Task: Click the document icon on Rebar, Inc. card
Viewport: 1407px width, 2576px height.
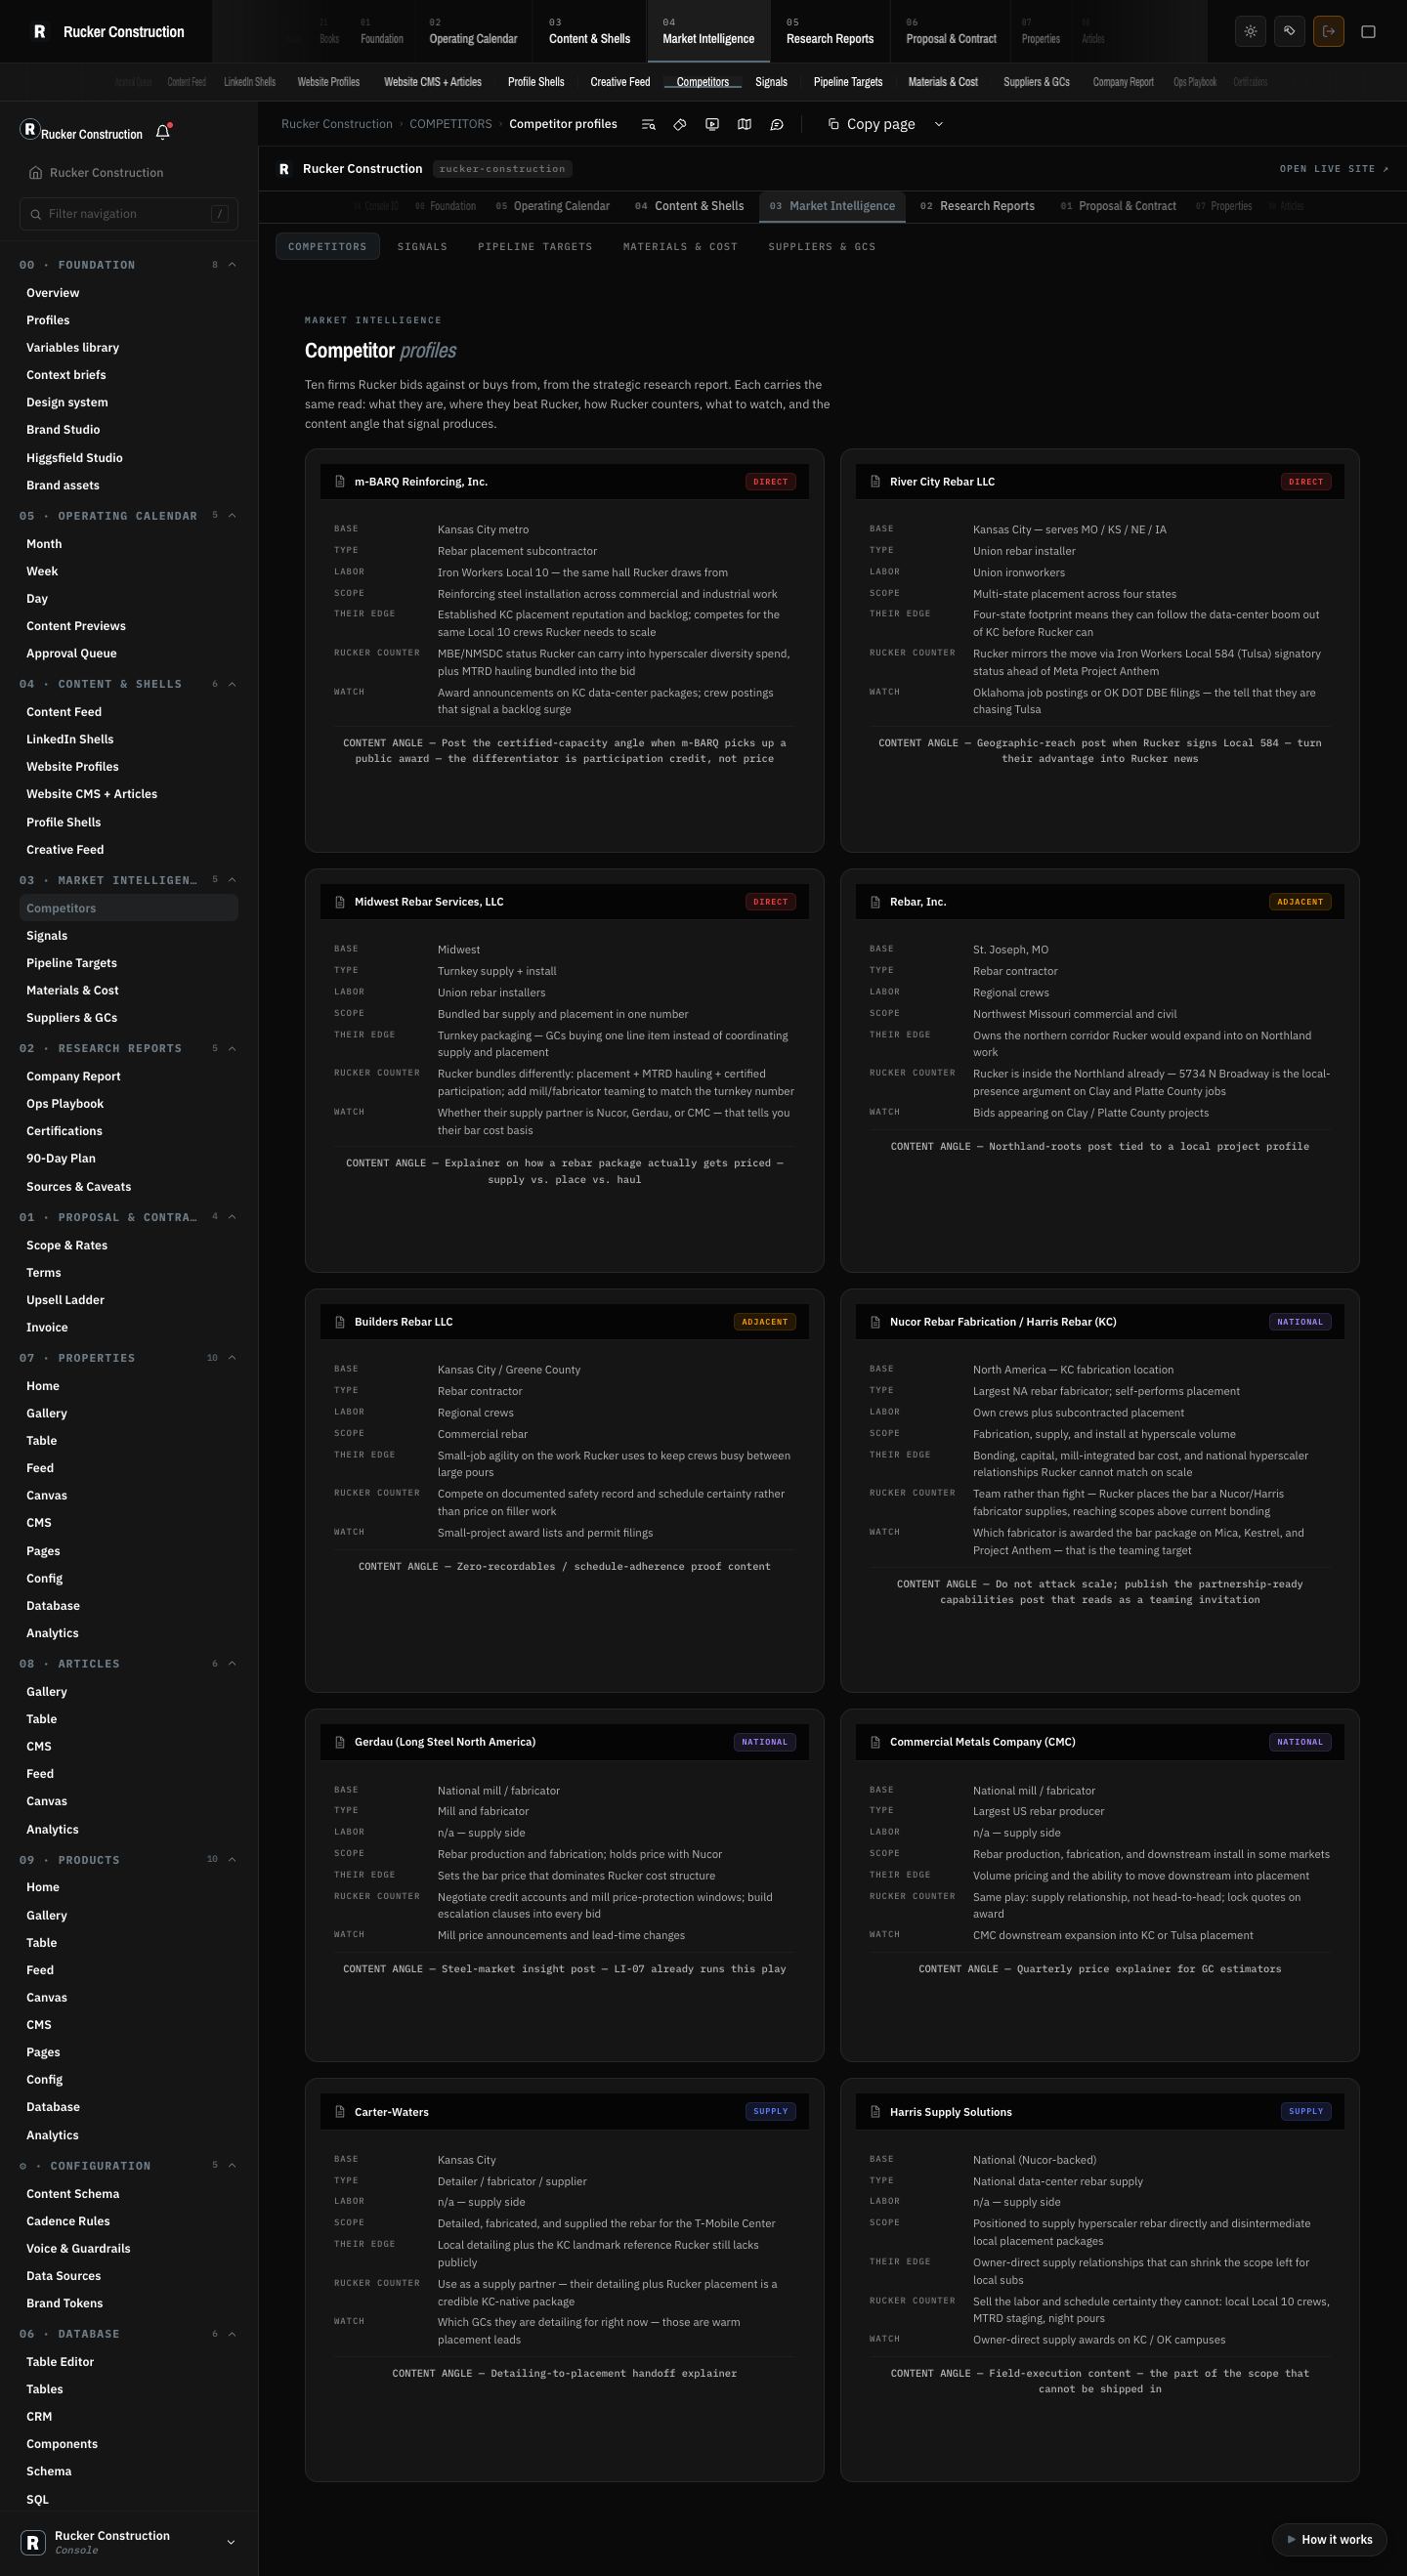Action: click(x=875, y=902)
